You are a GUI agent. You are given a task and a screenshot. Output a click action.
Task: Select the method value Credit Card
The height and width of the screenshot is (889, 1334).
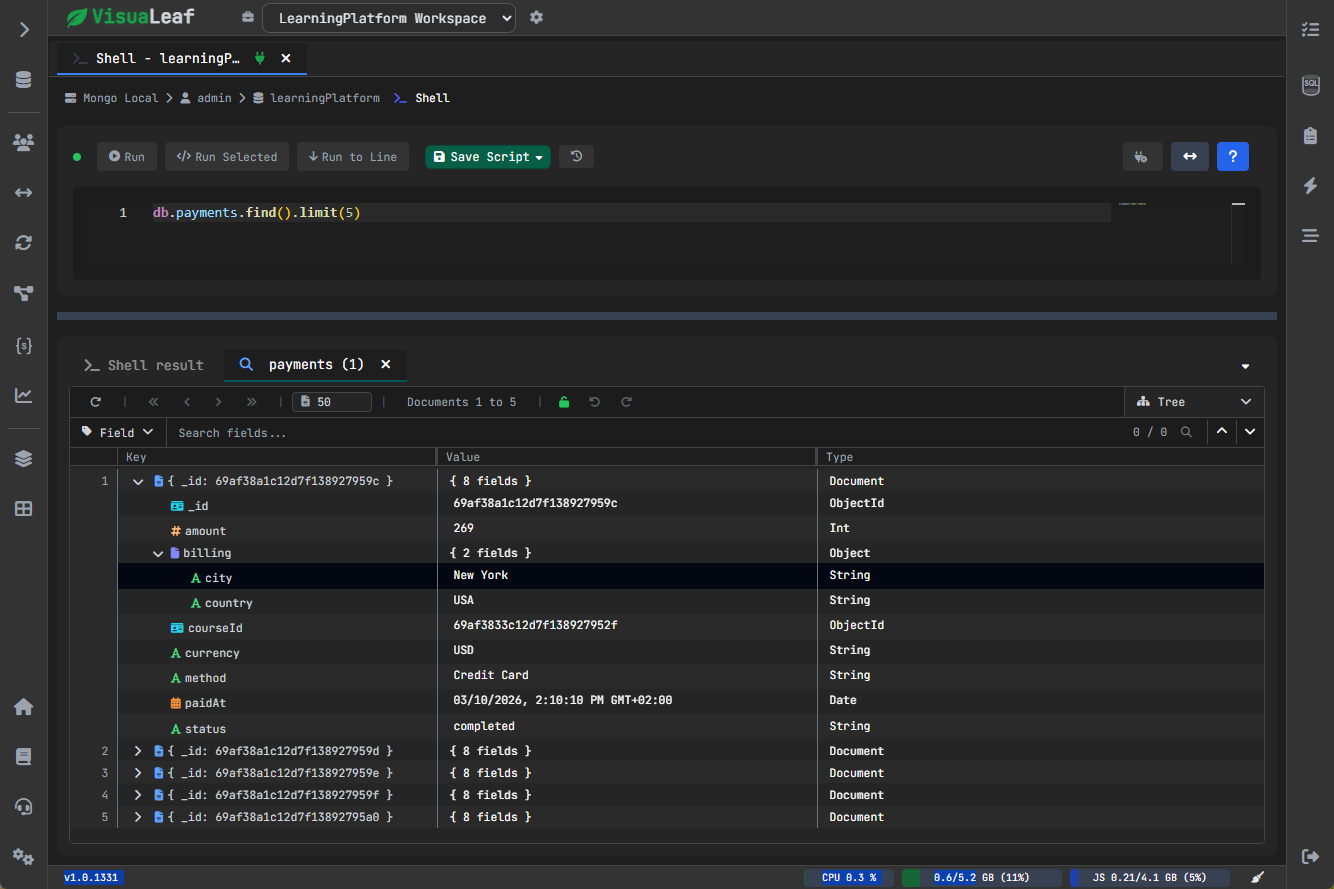[491, 675]
